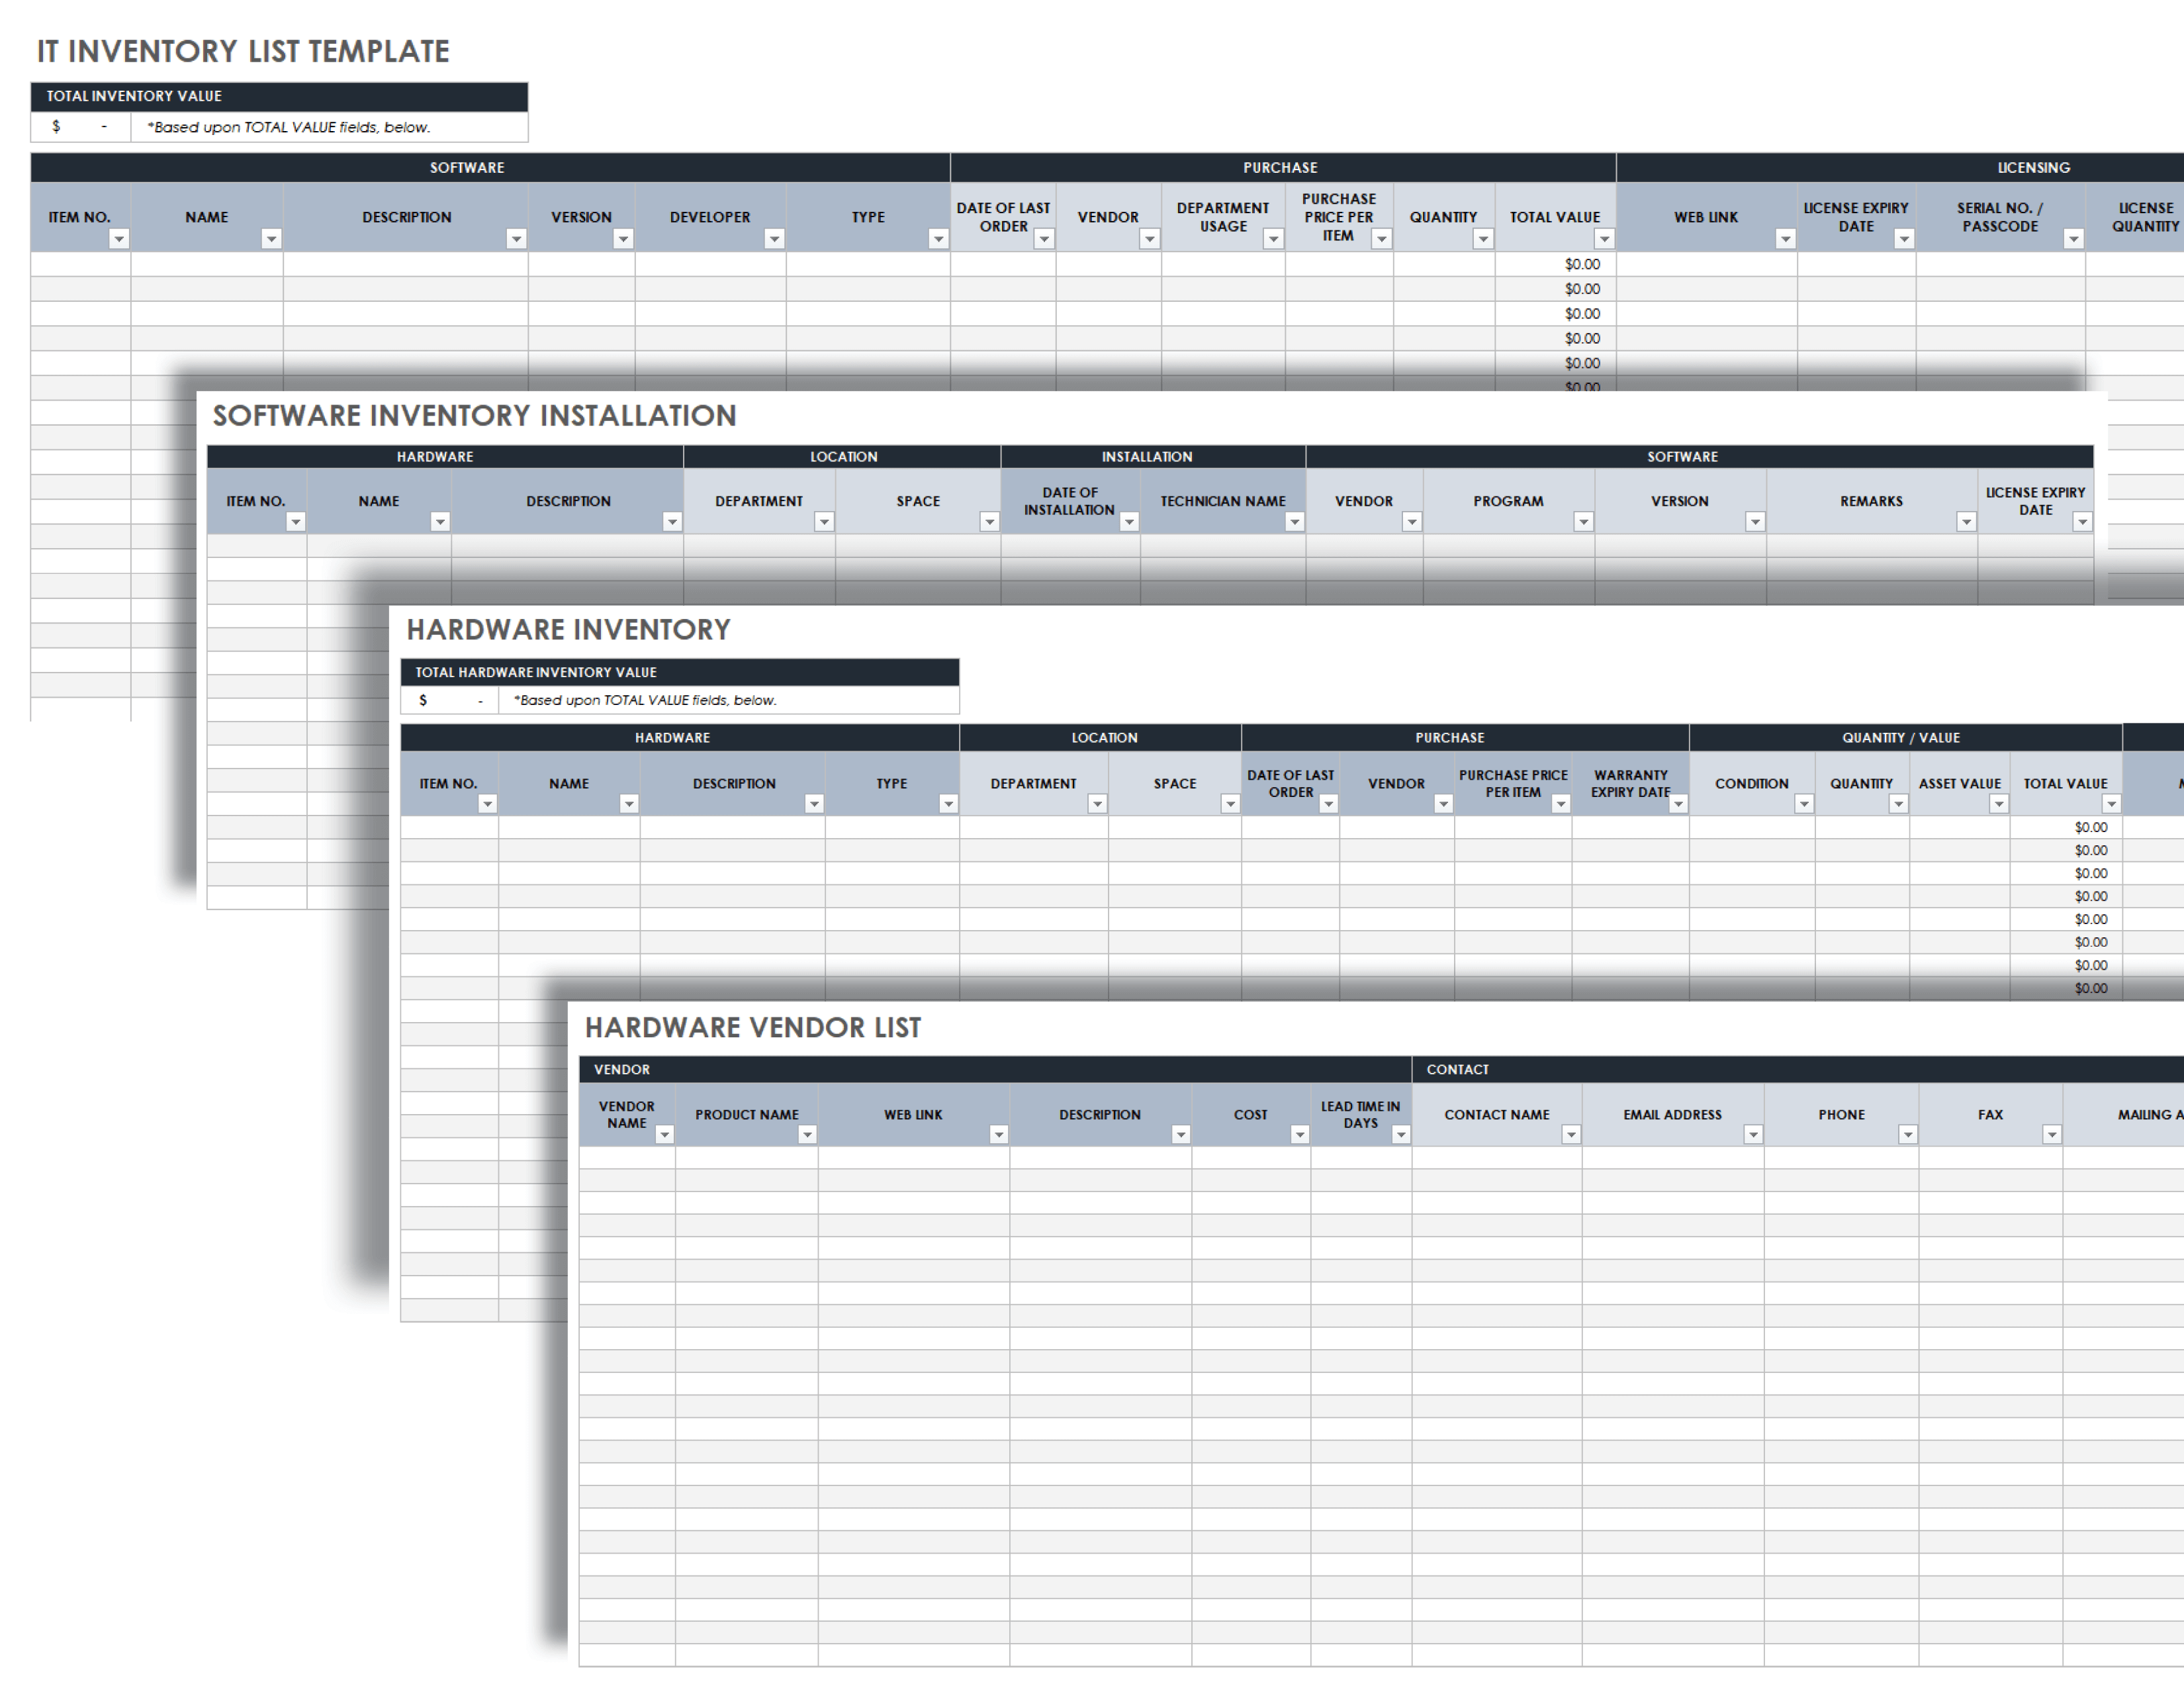Open the VENDOR filter in Software Installation sheet
This screenshot has width=2184, height=1688.
pyautogui.click(x=1412, y=522)
